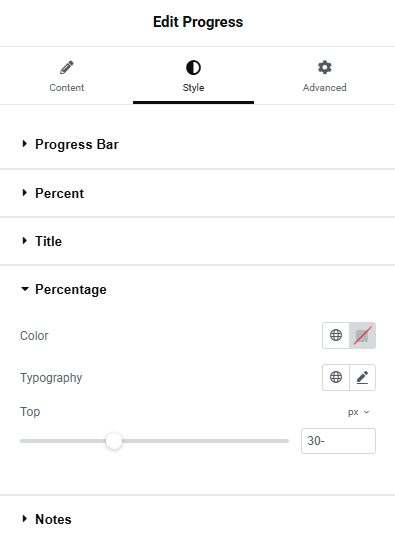Viewport: 395px width, 534px height.
Task: Expand the Progress Bar section
Action: pyautogui.click(x=77, y=144)
